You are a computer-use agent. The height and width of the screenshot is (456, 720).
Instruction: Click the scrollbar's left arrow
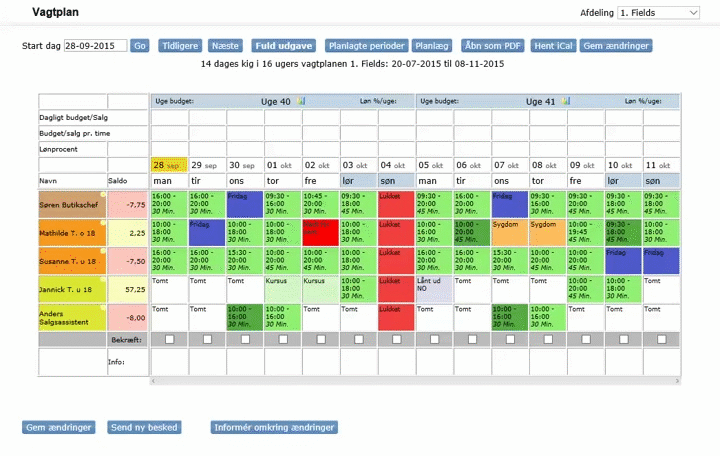pos(153,381)
